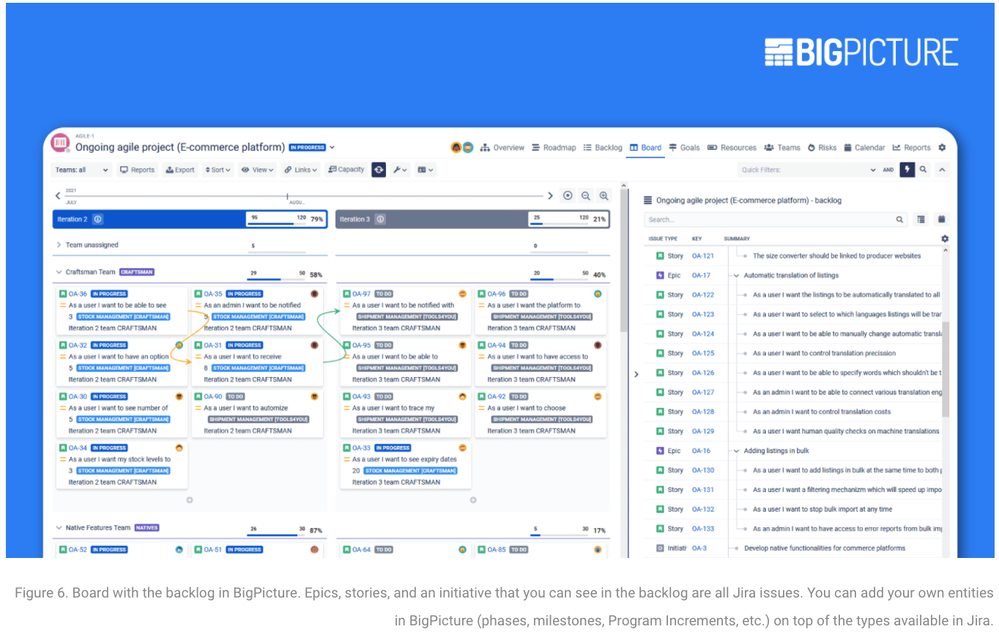This screenshot has height=634, width=999.
Task: Click the backlog Search field
Action: click(775, 220)
